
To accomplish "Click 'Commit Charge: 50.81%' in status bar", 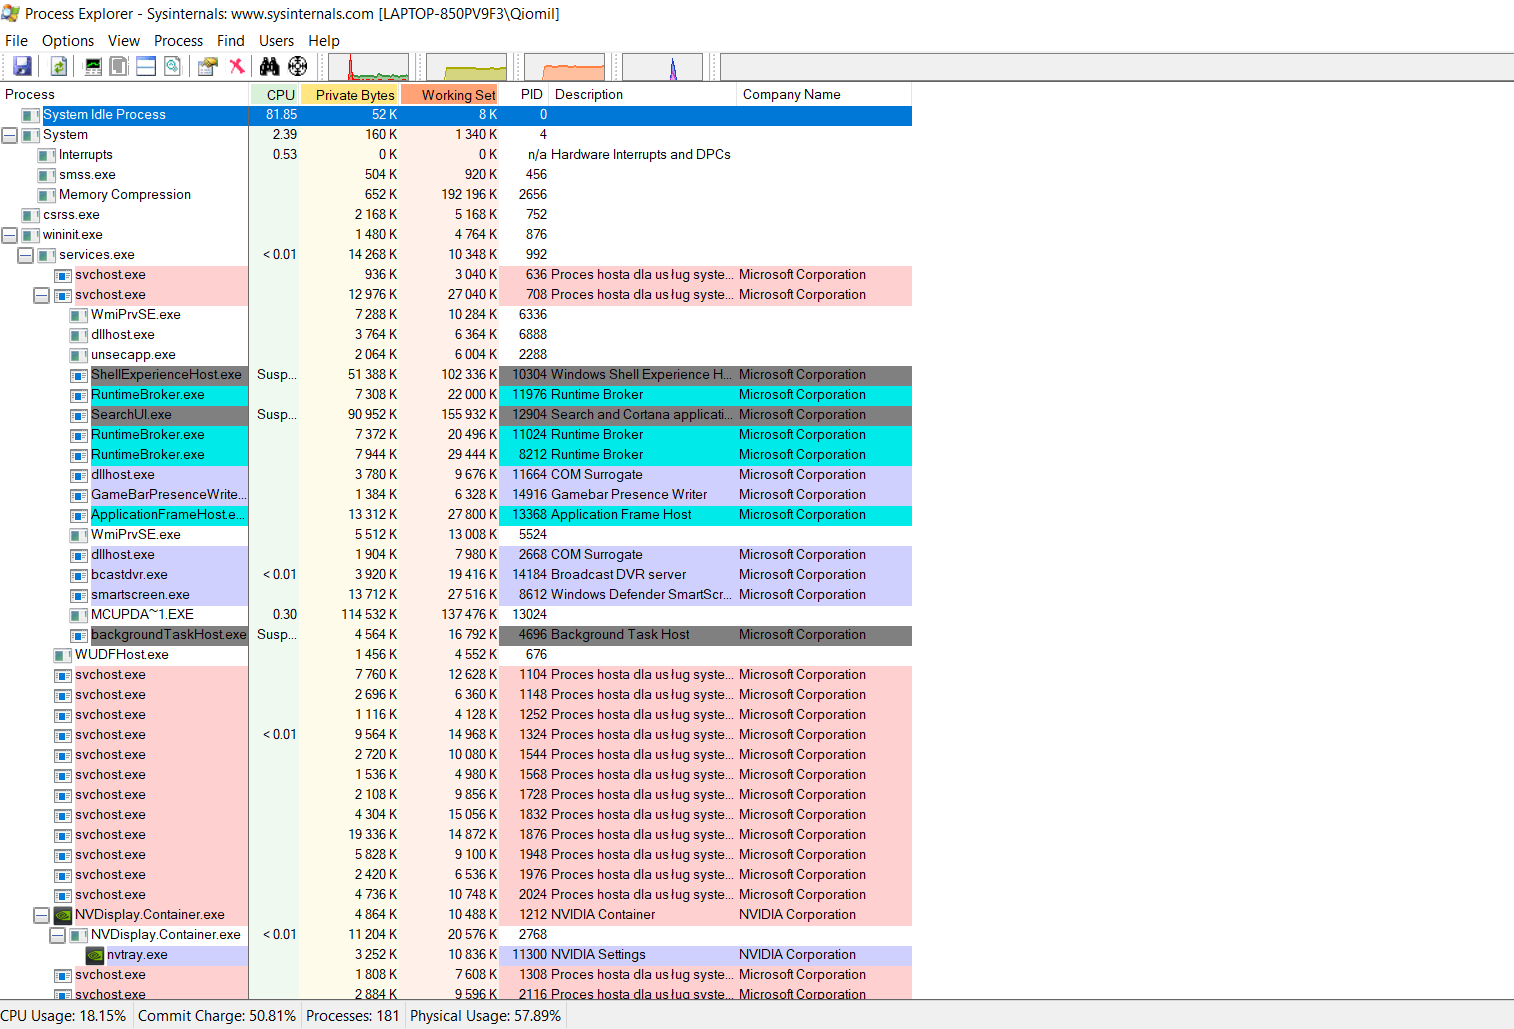I will (x=217, y=1016).
